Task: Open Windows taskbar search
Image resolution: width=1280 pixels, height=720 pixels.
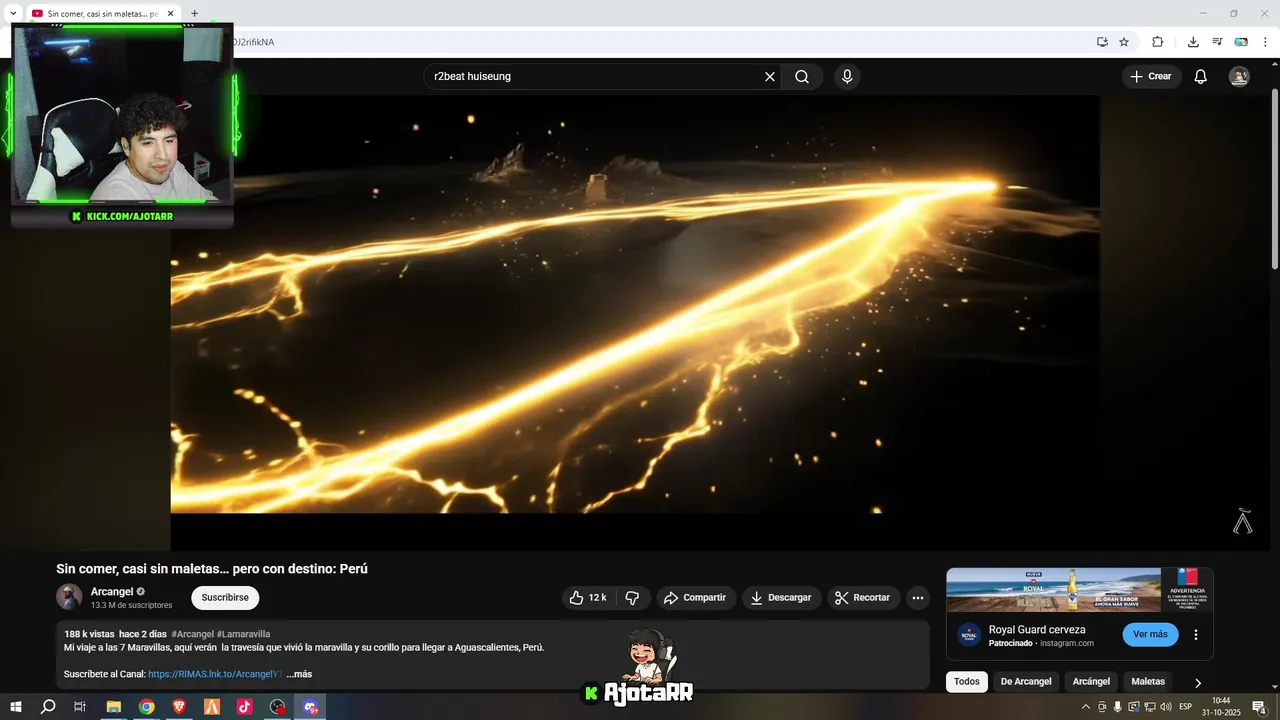Action: click(48, 707)
